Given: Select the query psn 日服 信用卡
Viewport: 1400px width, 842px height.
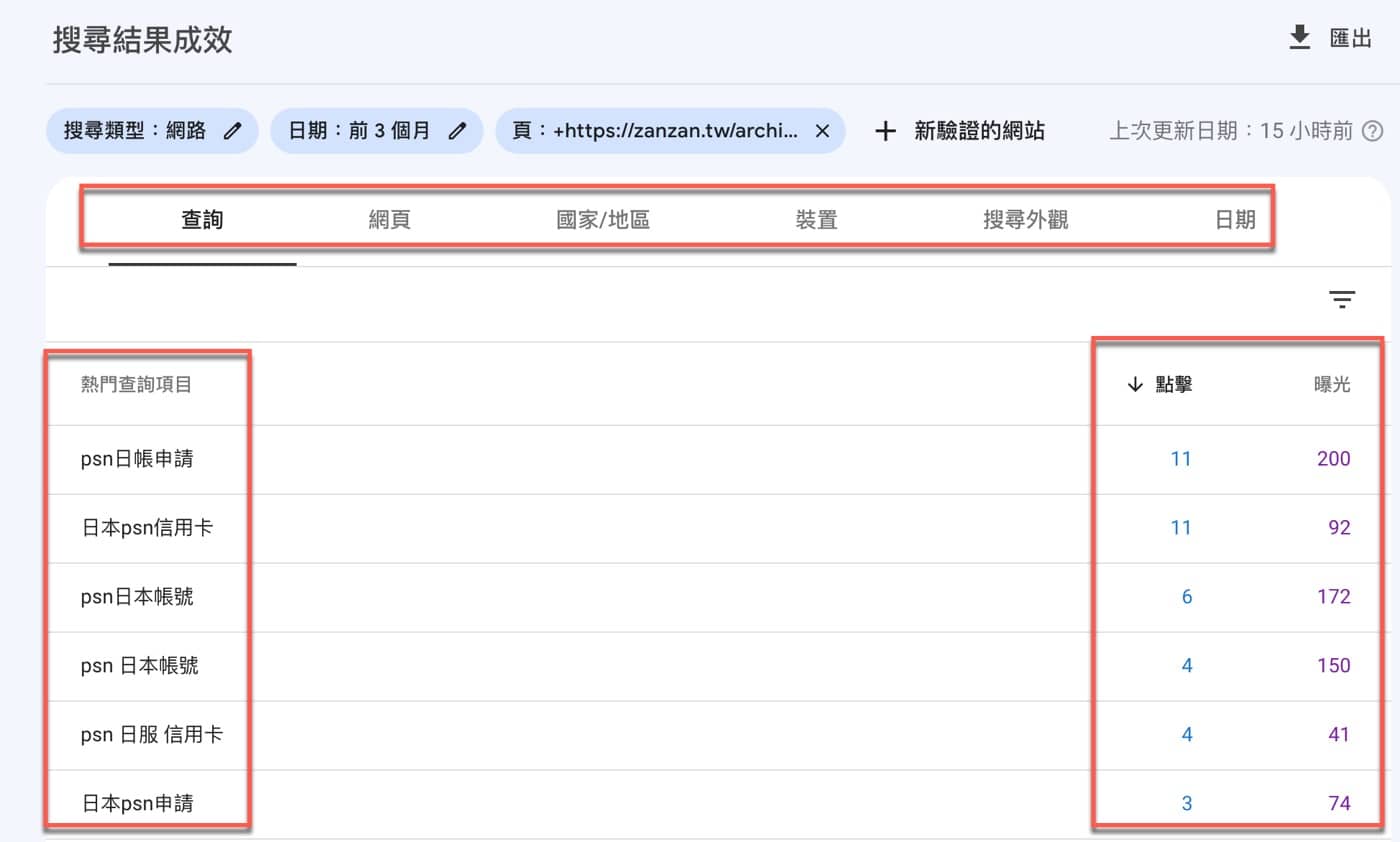Looking at the screenshot, I should point(152,735).
